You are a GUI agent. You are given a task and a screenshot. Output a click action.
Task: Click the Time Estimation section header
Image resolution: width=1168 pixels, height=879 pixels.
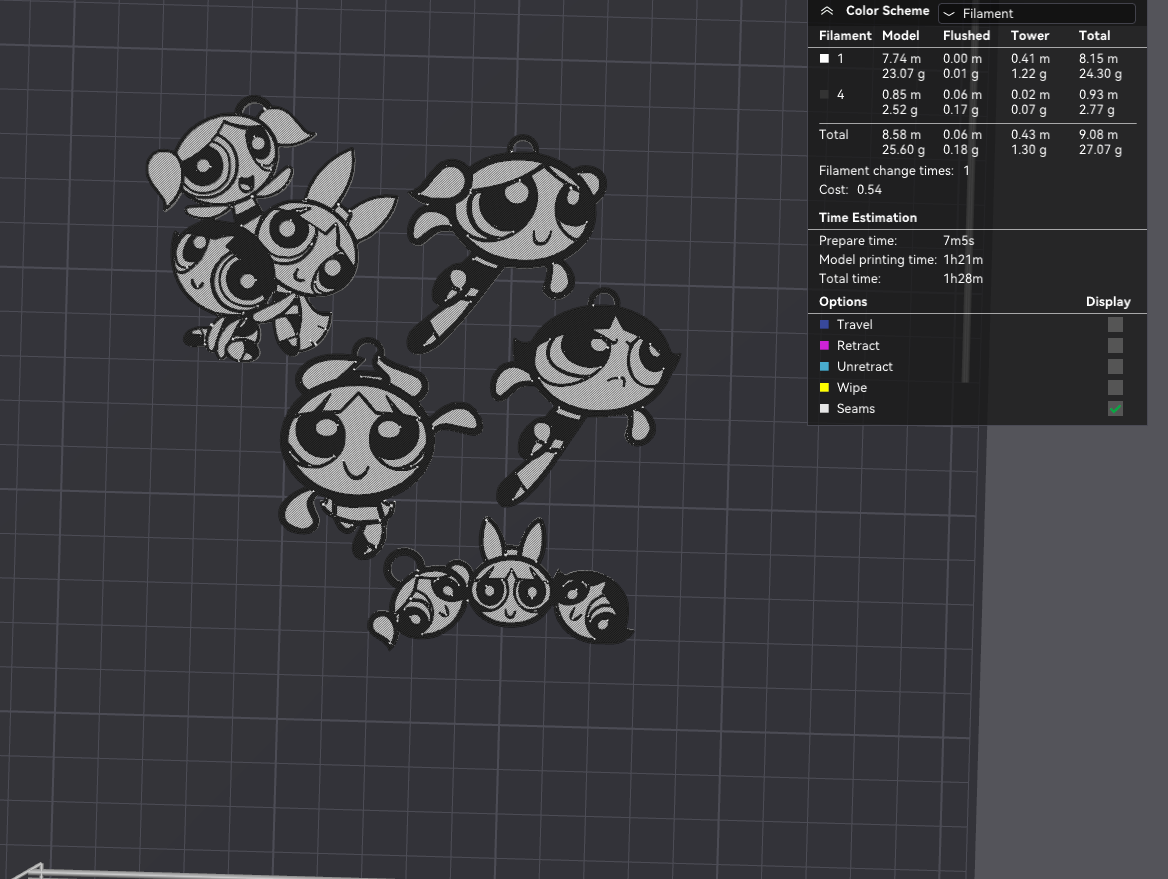[868, 218]
